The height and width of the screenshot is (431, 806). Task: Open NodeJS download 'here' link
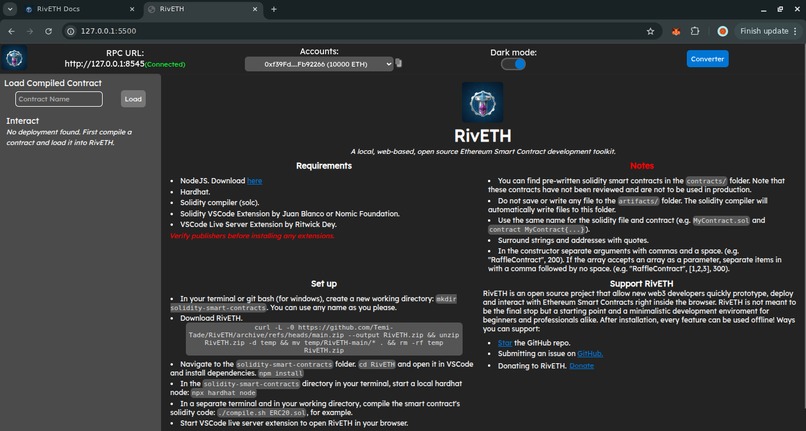click(x=254, y=181)
